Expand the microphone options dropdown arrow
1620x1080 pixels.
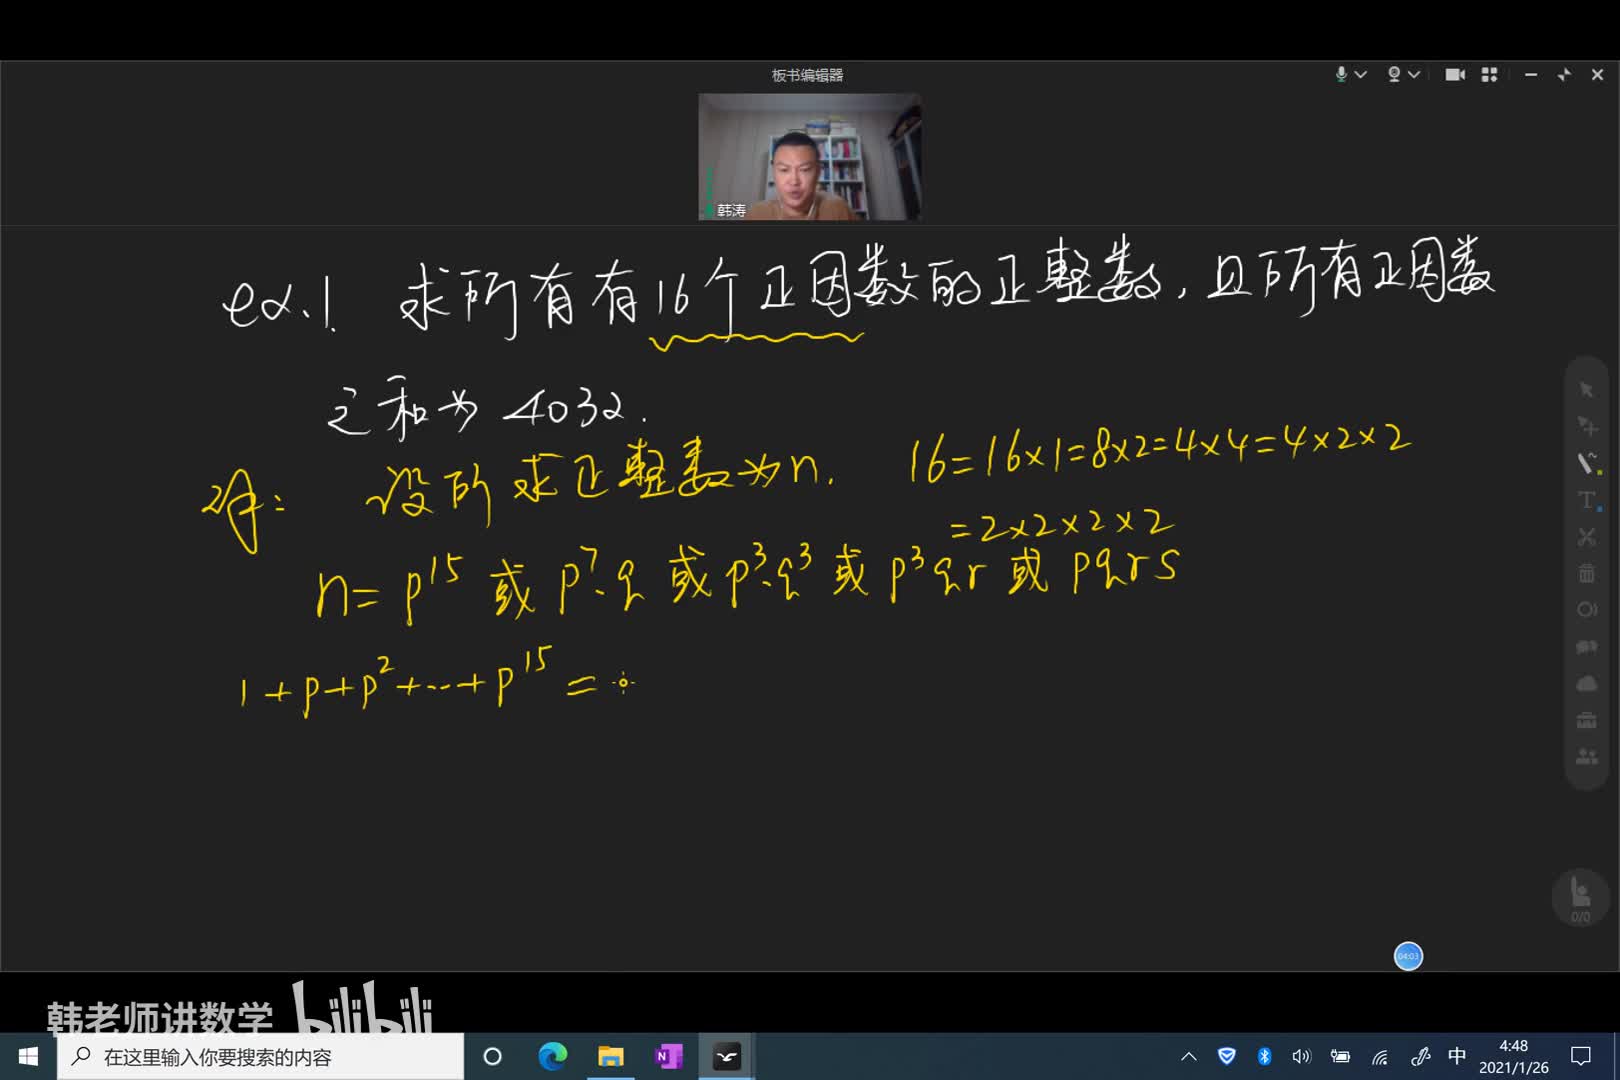click(1361, 75)
